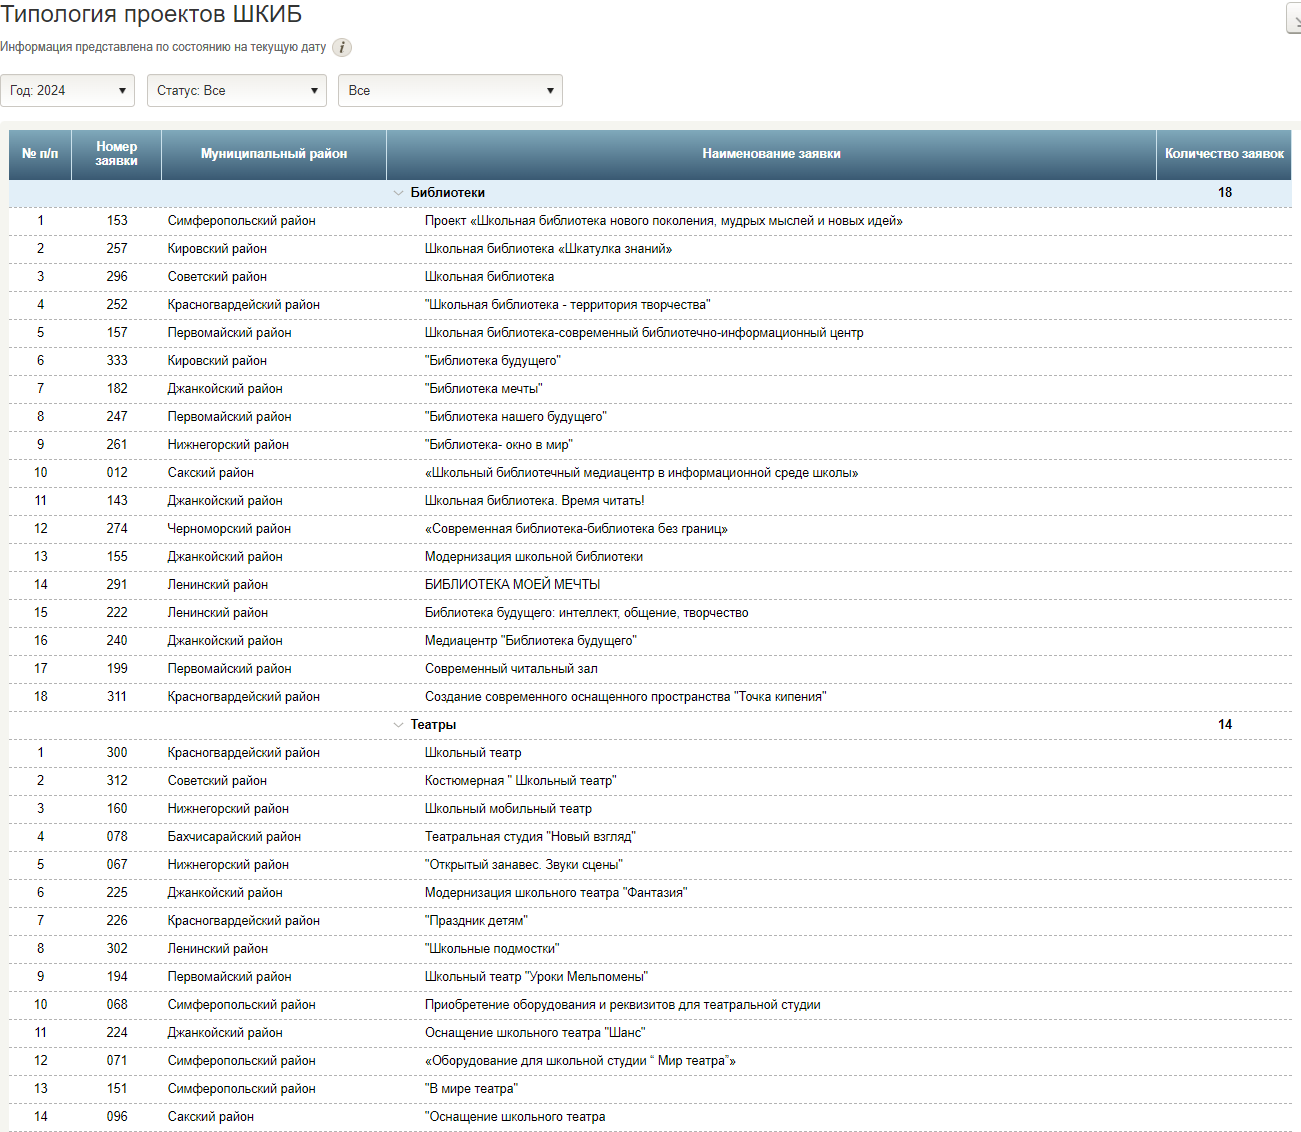Click the info icon beside the date note

(342, 47)
